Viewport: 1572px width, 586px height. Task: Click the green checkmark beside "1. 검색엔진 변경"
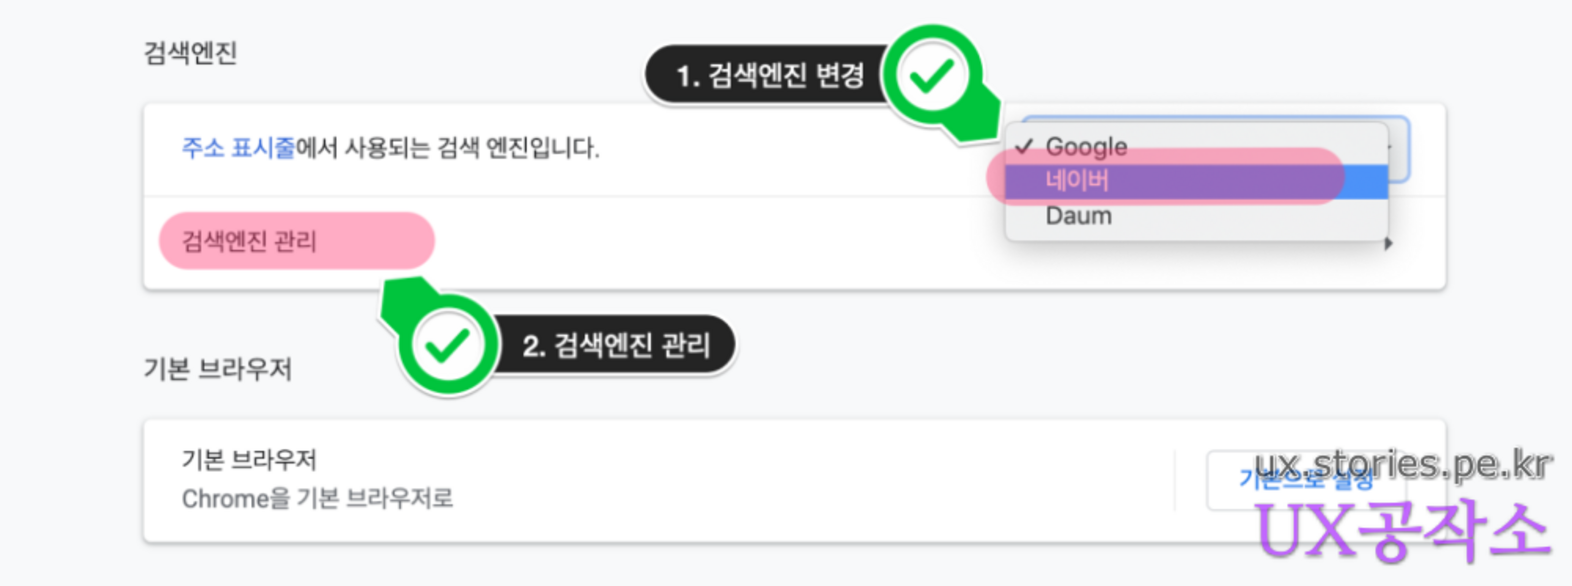932,76
